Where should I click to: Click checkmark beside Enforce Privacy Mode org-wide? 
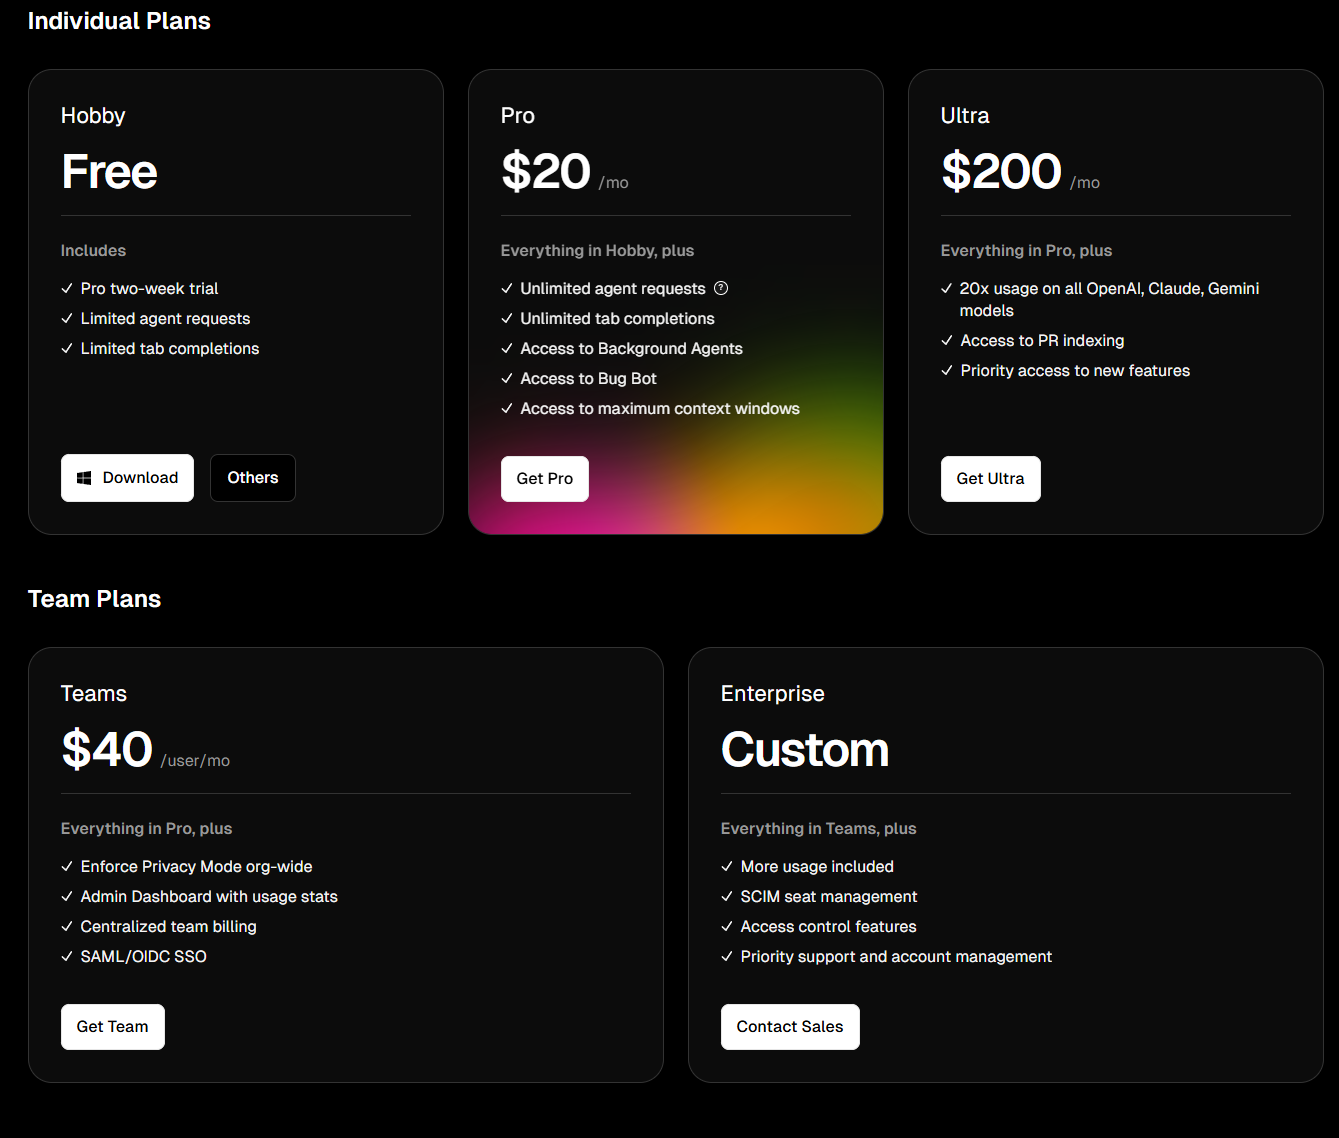pyautogui.click(x=67, y=866)
